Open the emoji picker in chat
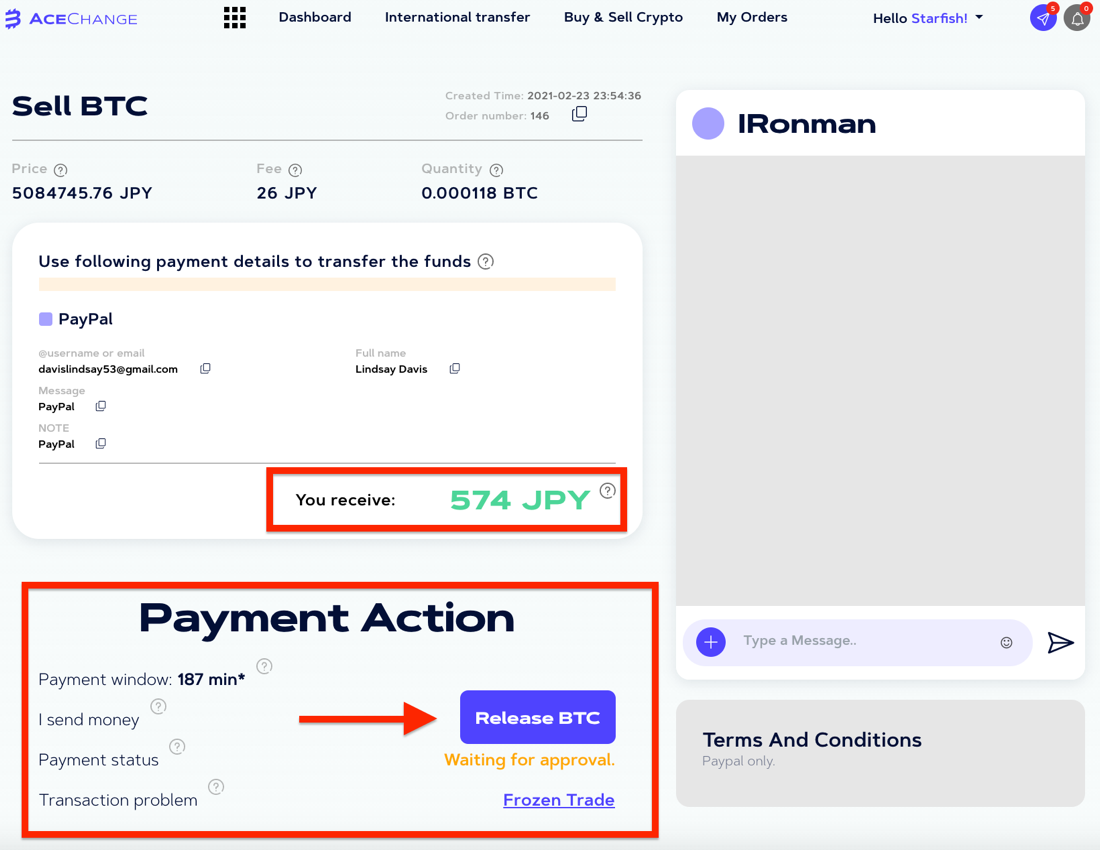This screenshot has width=1100, height=850. 1006,642
